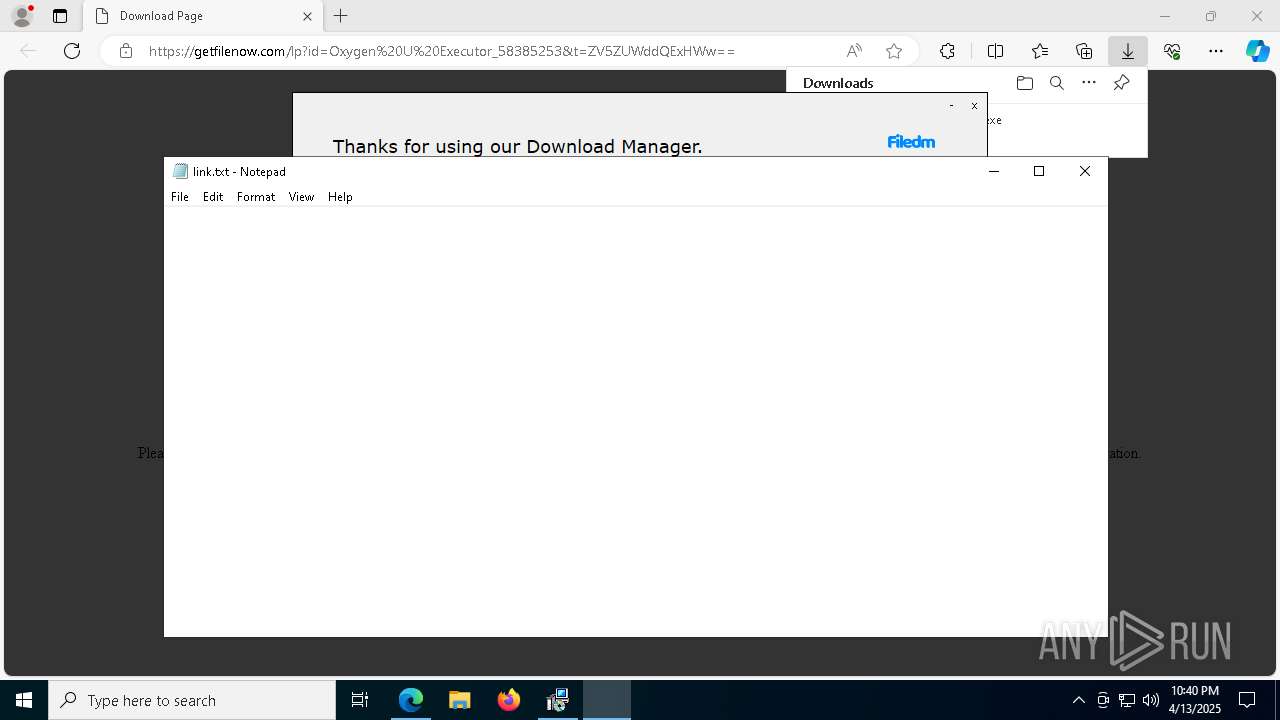
Task: Open the Edge tab actions menu icon
Action: point(60,16)
